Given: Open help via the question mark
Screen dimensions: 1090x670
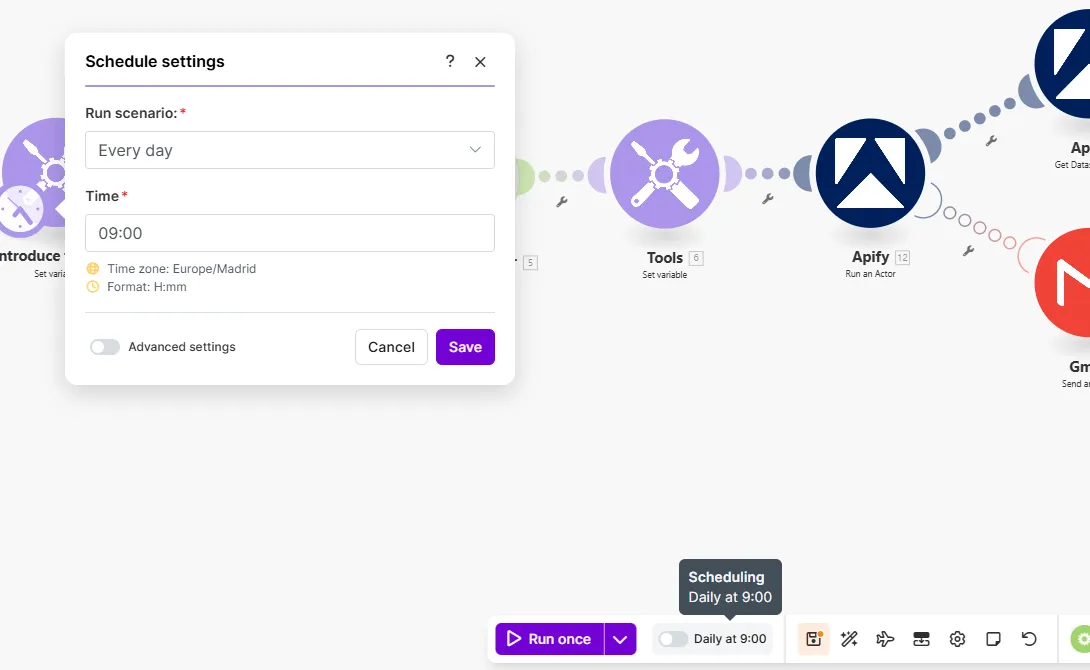Looking at the screenshot, I should 449,61.
